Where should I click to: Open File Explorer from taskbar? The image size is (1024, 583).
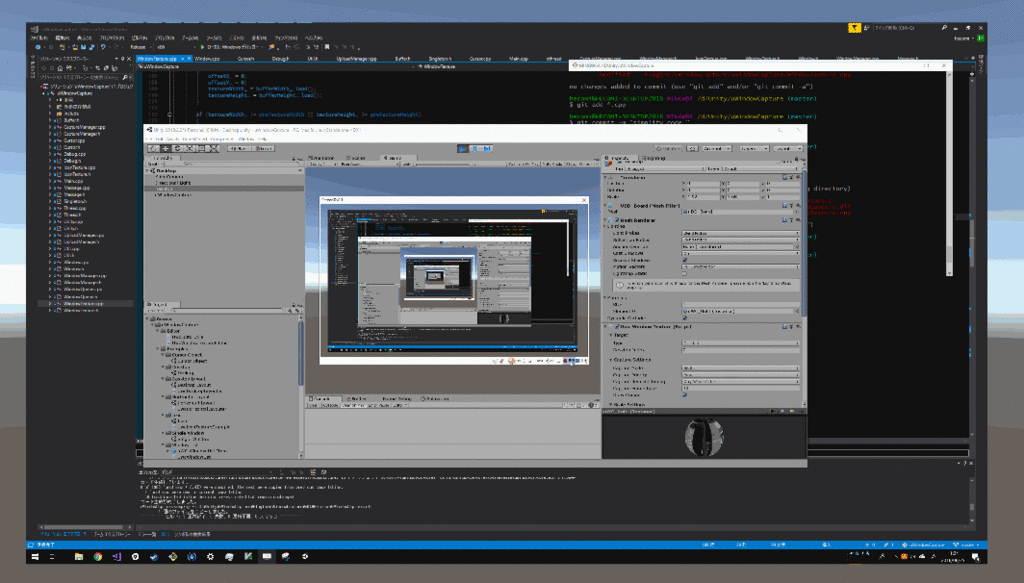[x=78, y=557]
